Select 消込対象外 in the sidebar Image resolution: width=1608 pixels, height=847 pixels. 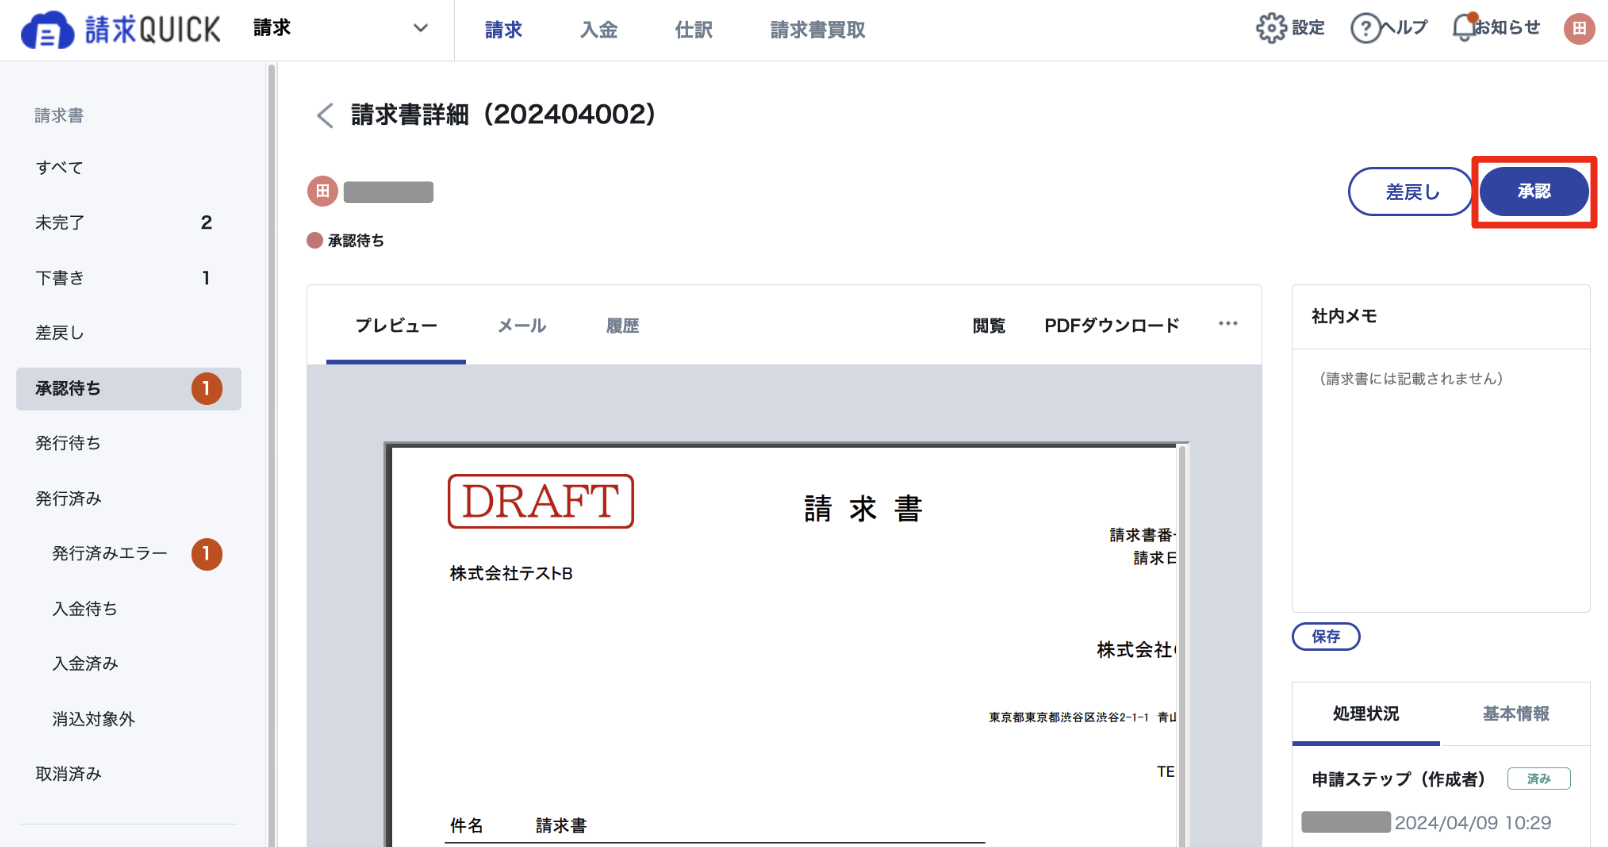(93, 719)
